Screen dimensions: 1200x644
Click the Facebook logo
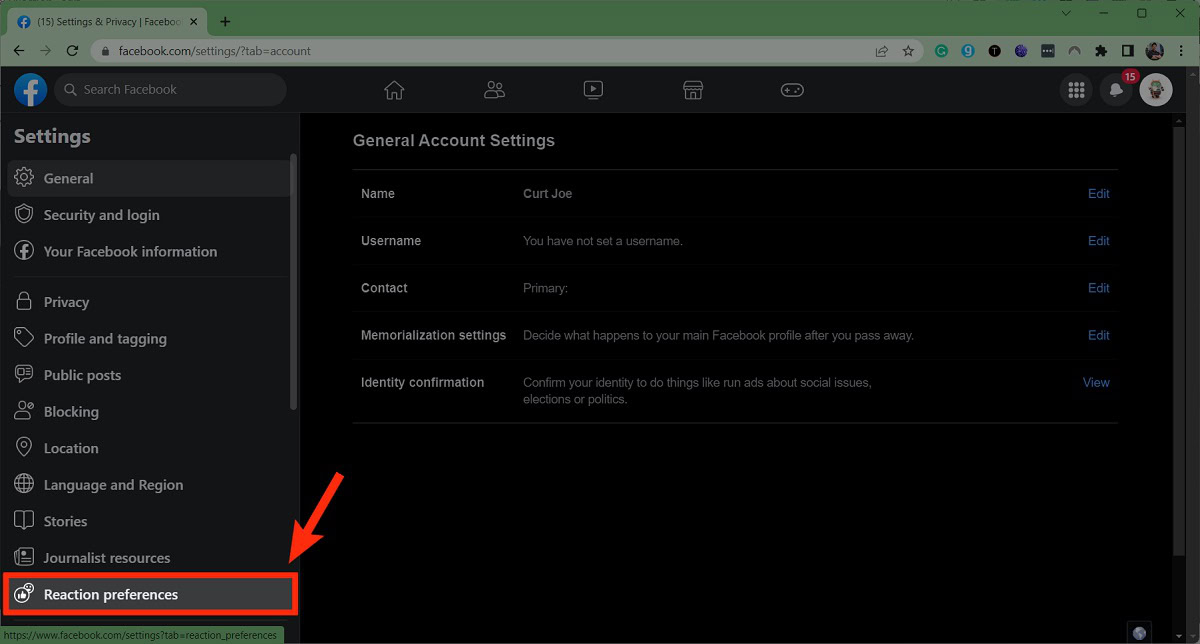pyautogui.click(x=30, y=90)
